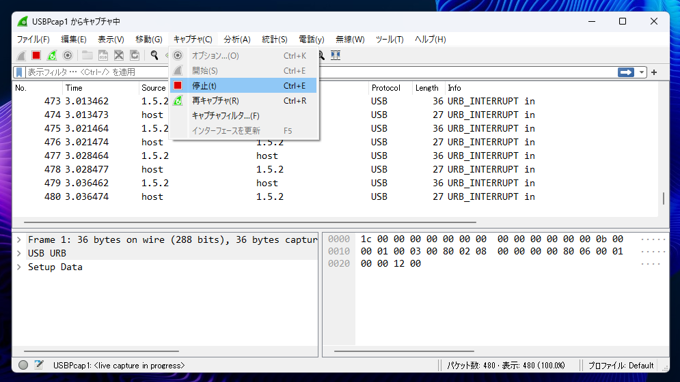Select packet row number 477
680x382 pixels.
335,156
